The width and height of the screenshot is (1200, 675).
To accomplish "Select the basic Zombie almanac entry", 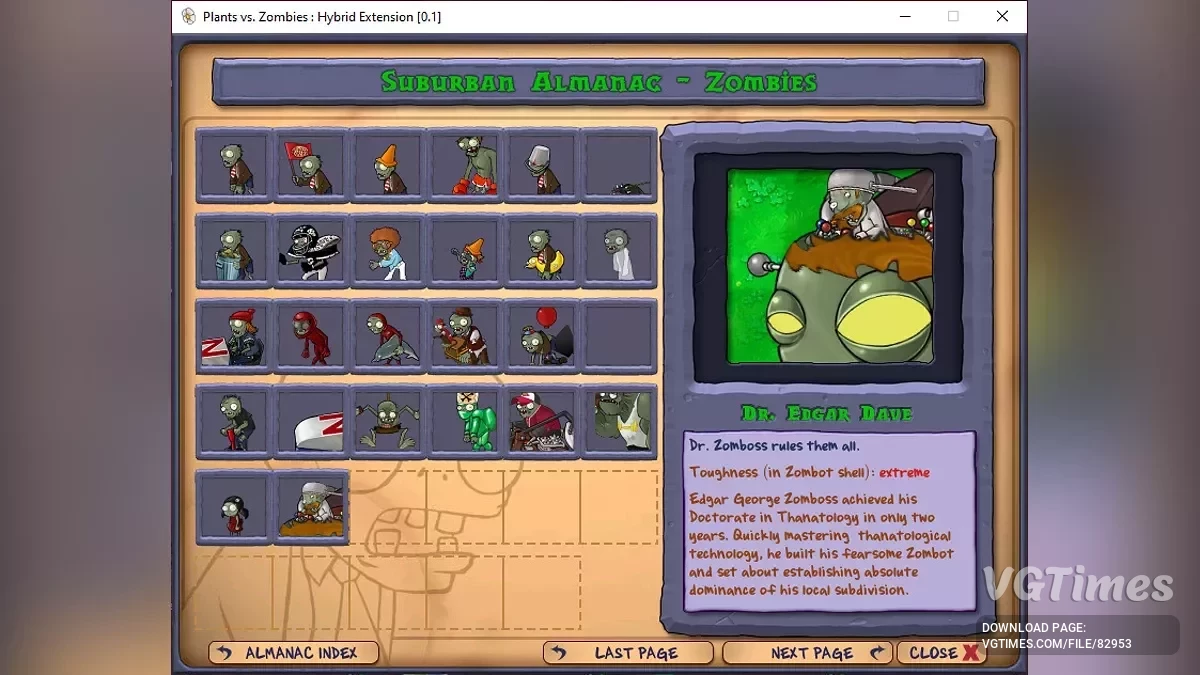I will (x=234, y=166).
